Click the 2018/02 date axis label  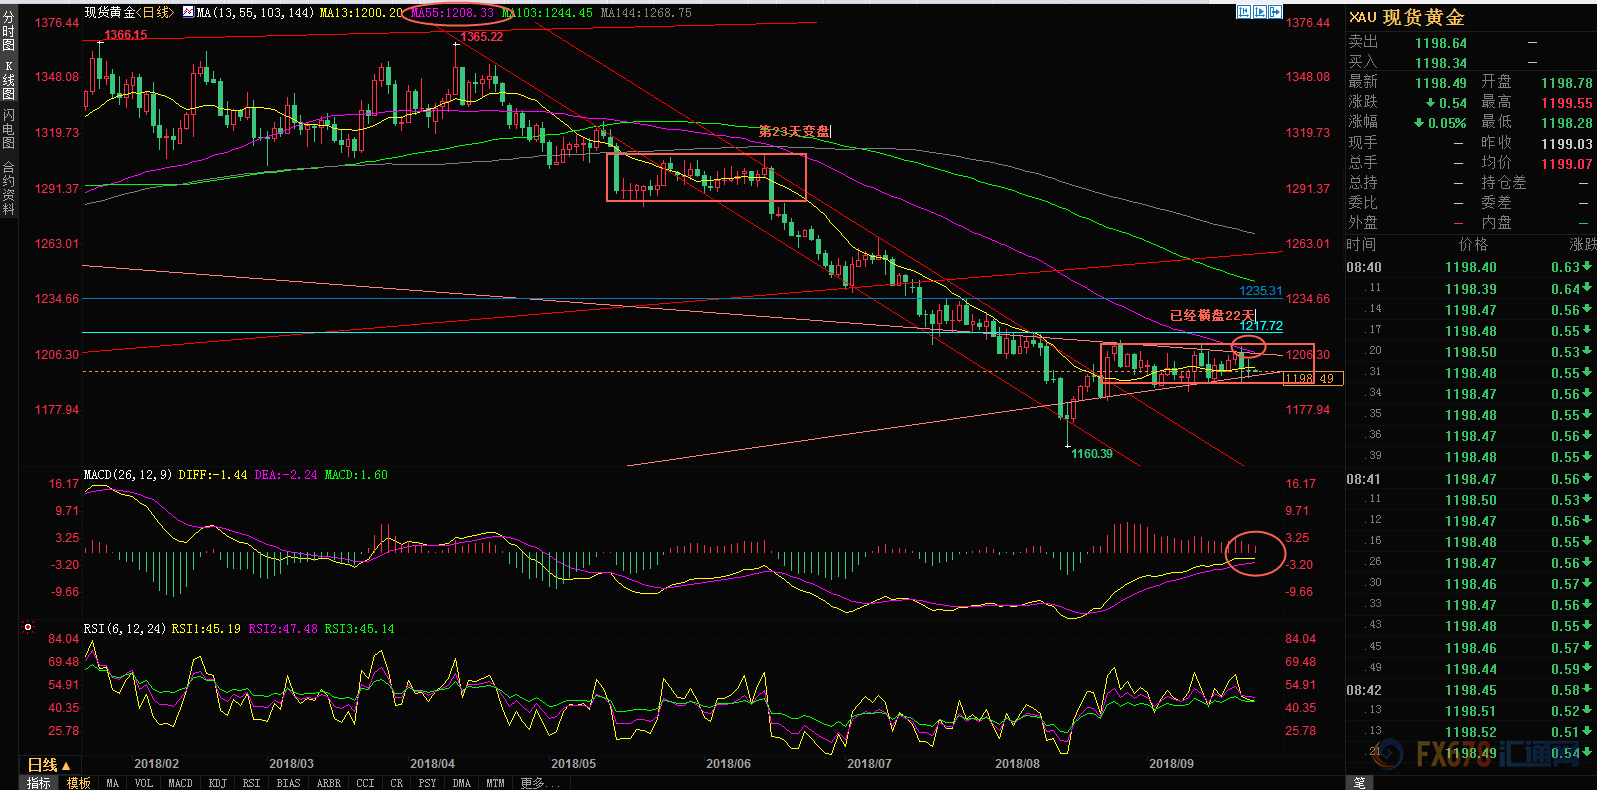click(x=156, y=763)
